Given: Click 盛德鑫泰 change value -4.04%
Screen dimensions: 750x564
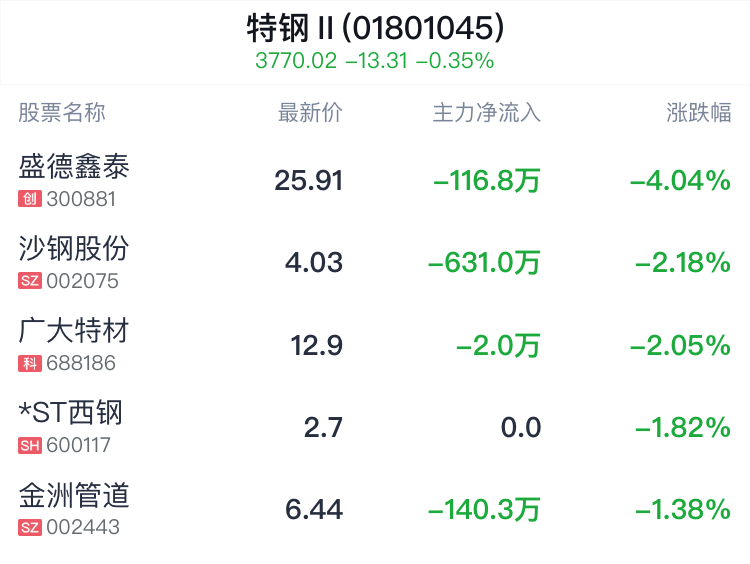Looking at the screenshot, I should tap(680, 181).
